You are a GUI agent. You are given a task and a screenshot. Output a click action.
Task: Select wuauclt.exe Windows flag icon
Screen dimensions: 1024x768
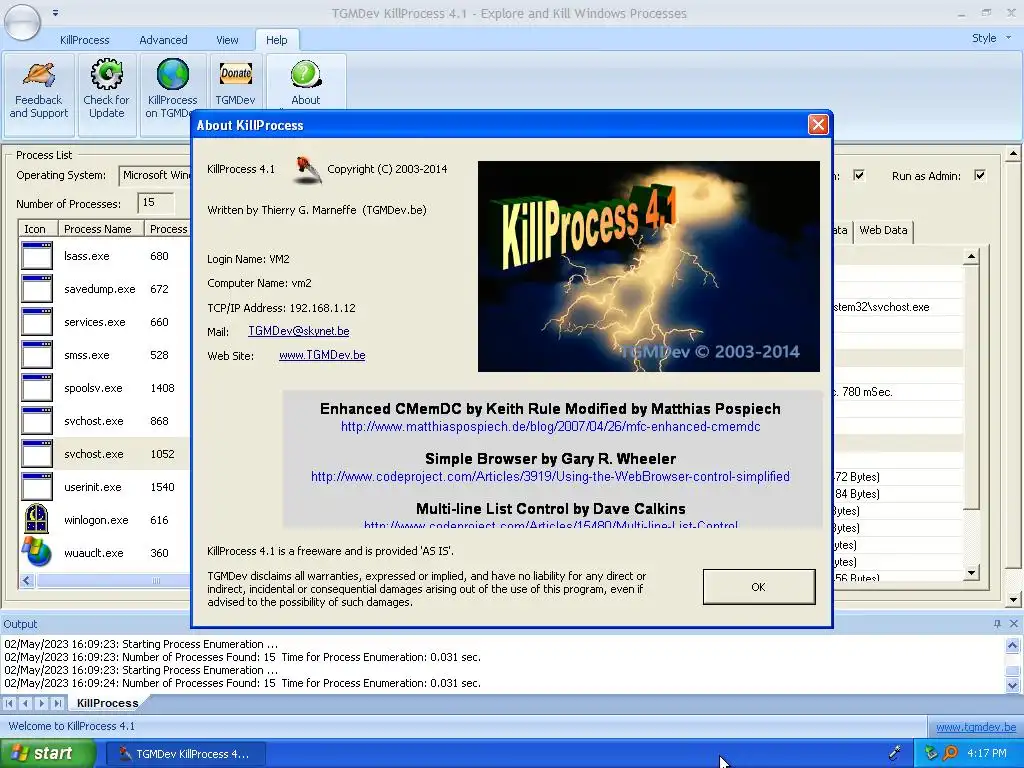pos(37,552)
